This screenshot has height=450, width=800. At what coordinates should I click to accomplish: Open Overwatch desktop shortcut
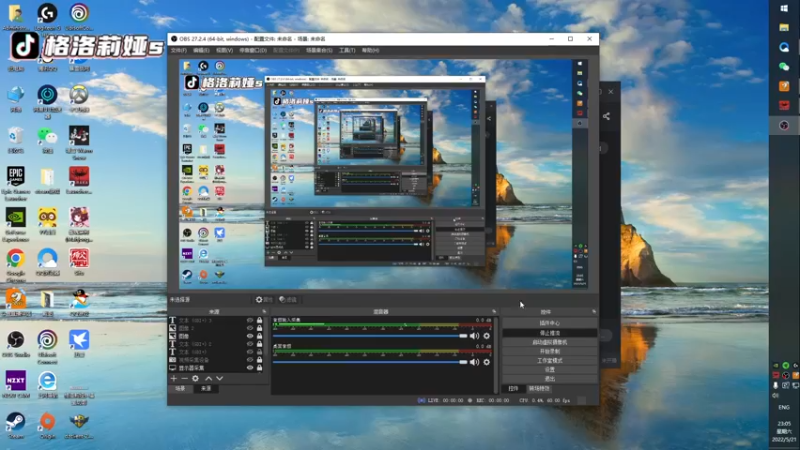click(79, 98)
